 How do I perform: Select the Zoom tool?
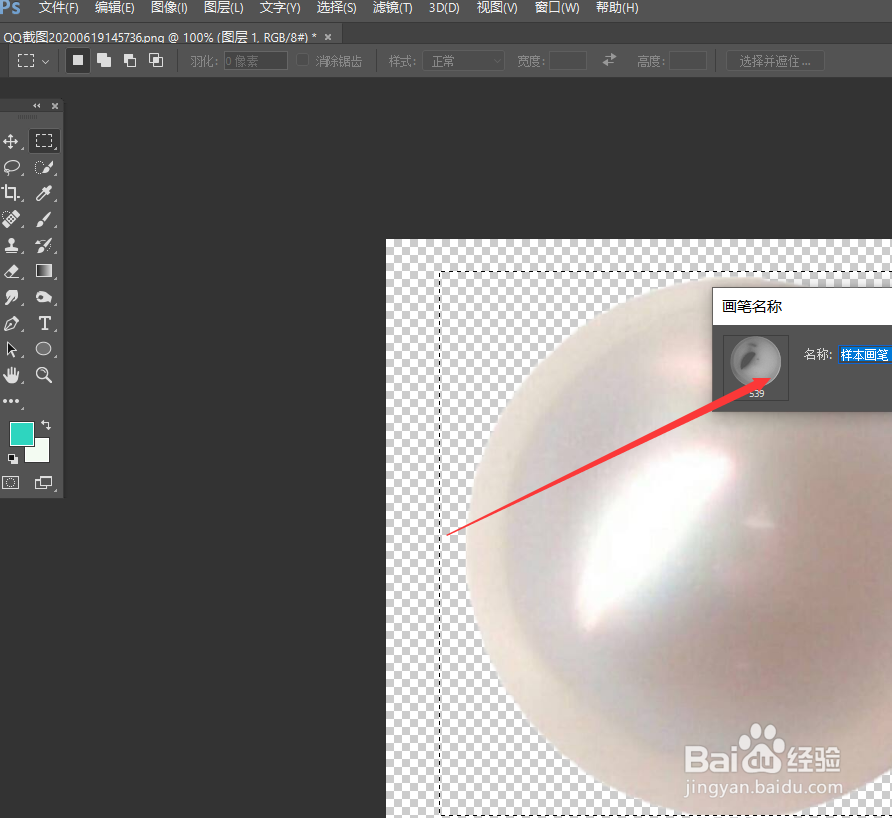[44, 375]
